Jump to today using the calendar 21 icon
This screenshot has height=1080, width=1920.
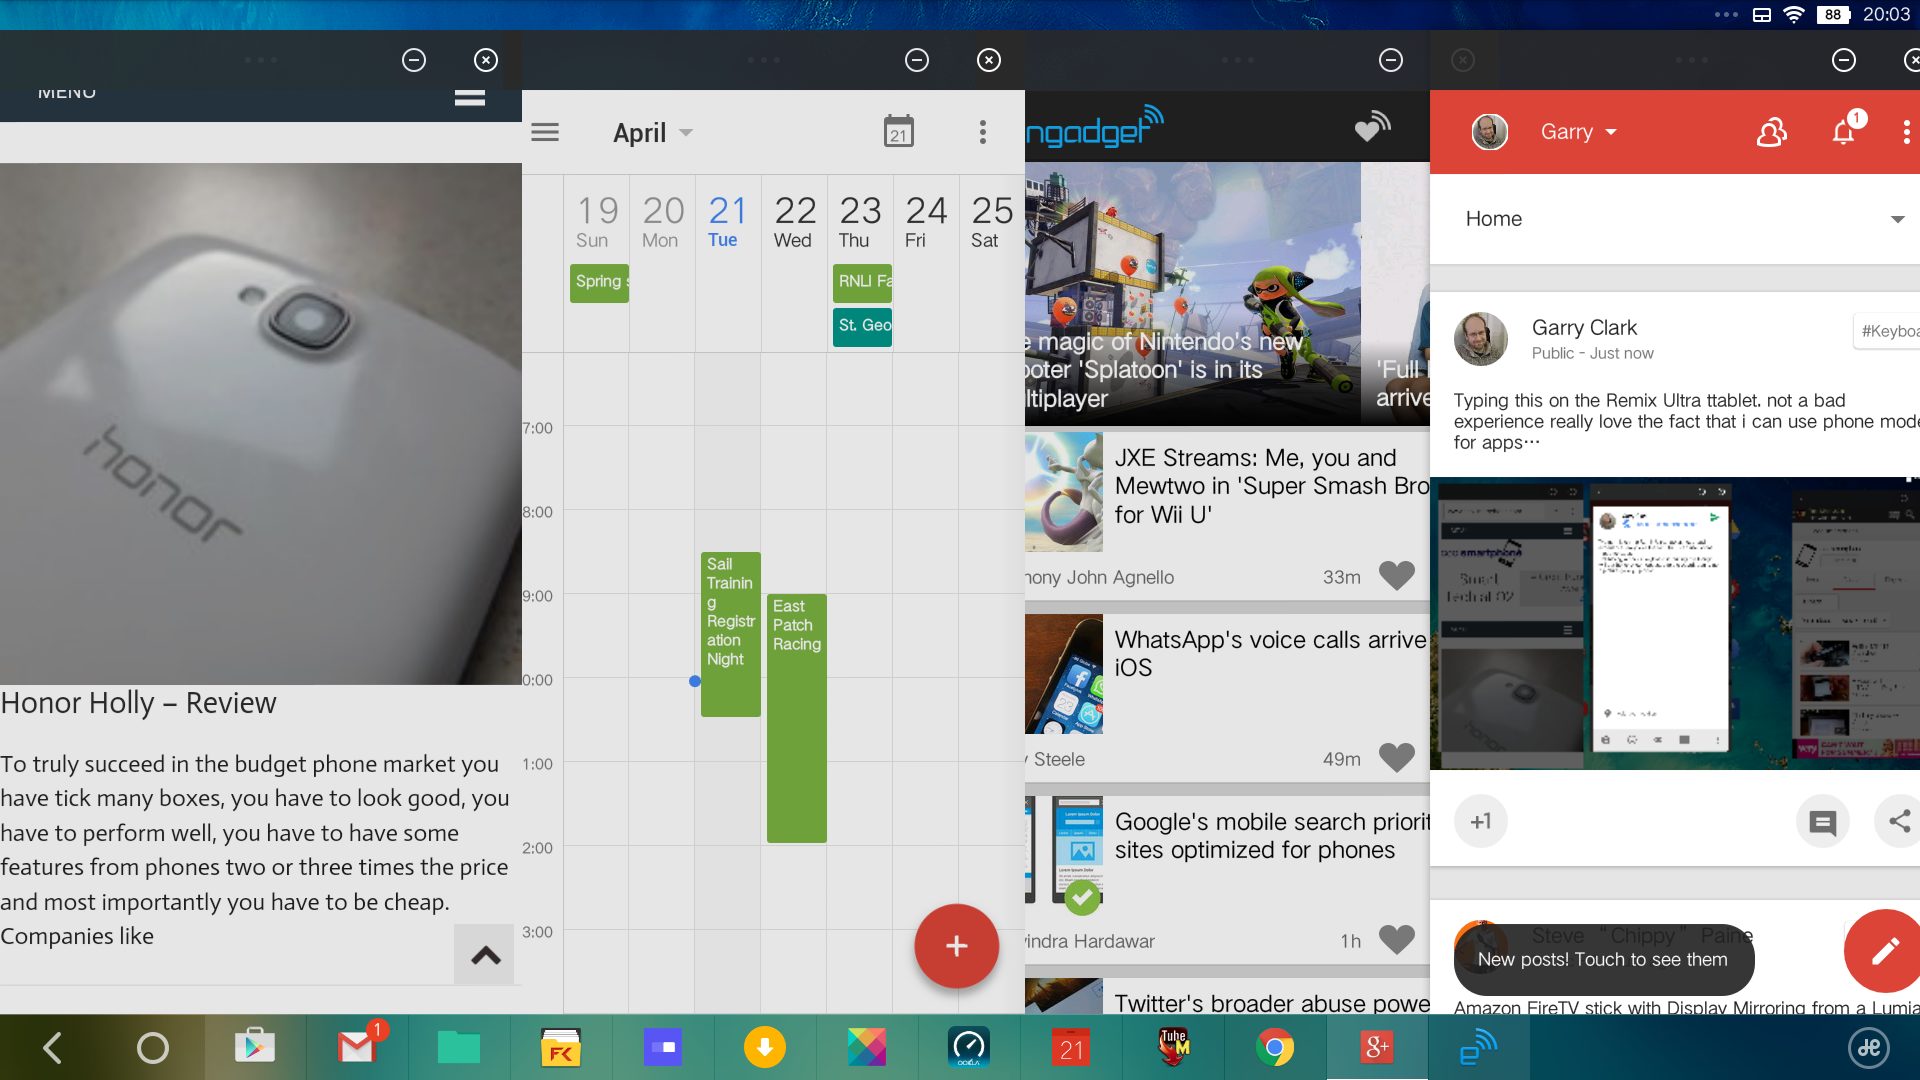[898, 132]
